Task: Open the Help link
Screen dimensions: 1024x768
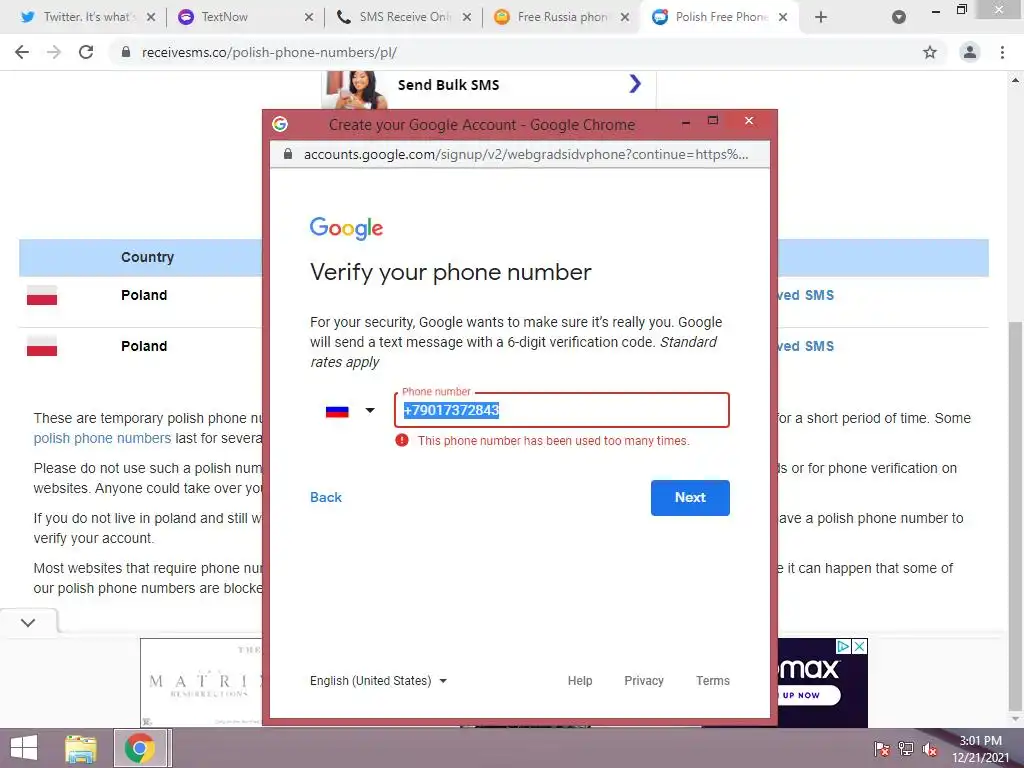Action: 580,680
